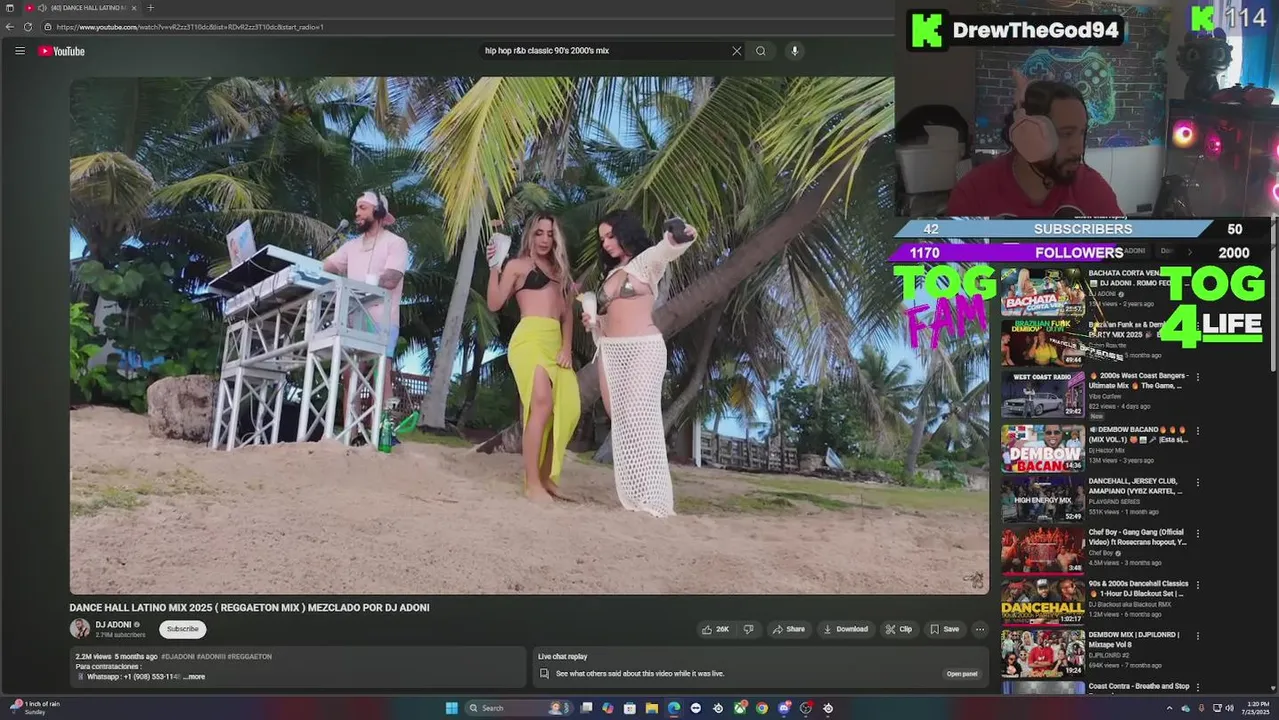This screenshot has height=720, width=1279.
Task: Open Microsoft Store from the taskbar
Action: point(629,708)
